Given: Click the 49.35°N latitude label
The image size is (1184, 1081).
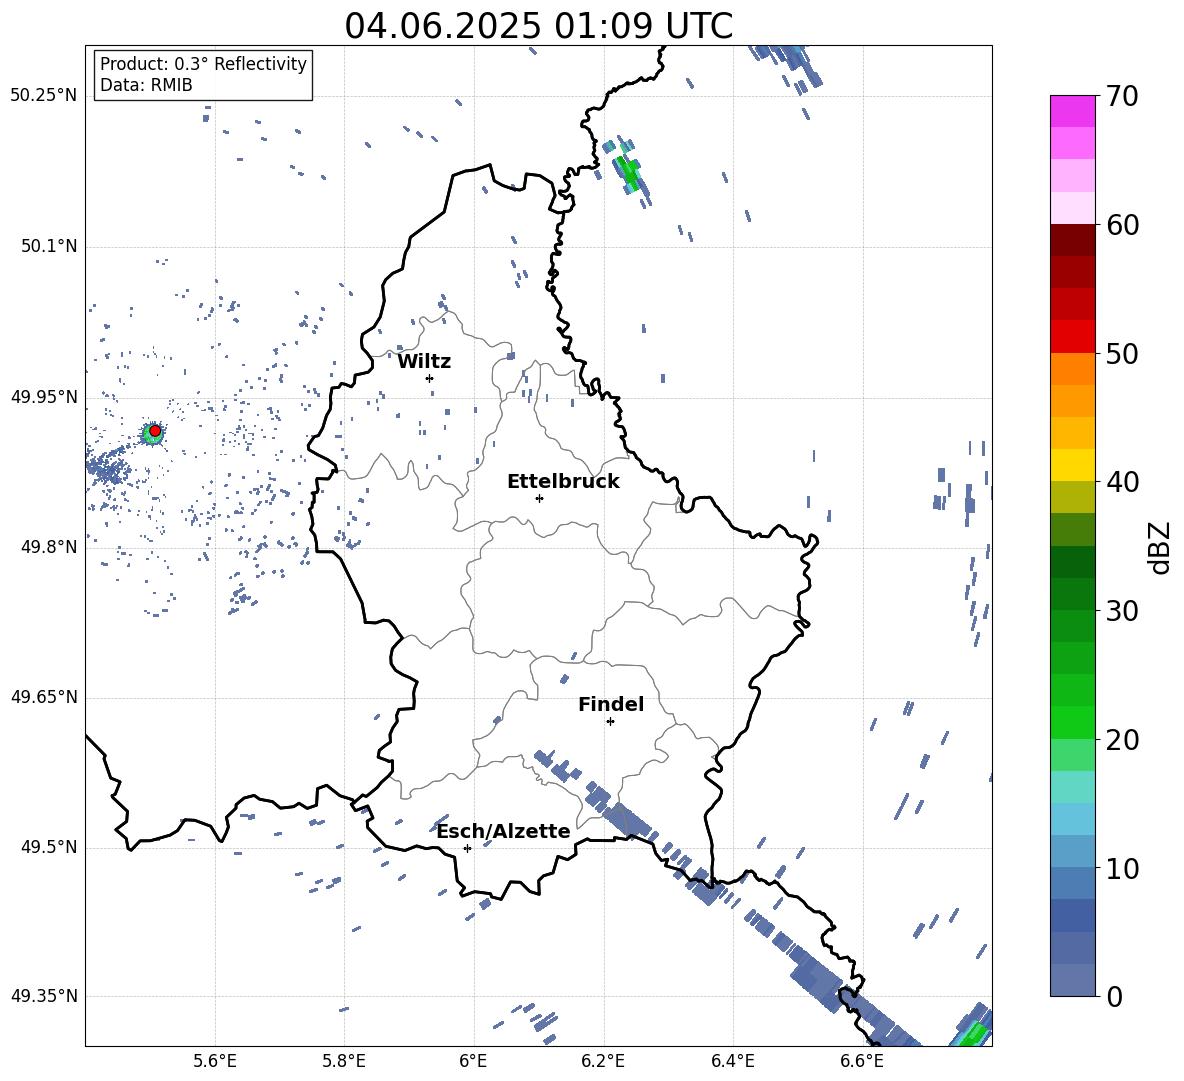Looking at the screenshot, I should click(44, 996).
